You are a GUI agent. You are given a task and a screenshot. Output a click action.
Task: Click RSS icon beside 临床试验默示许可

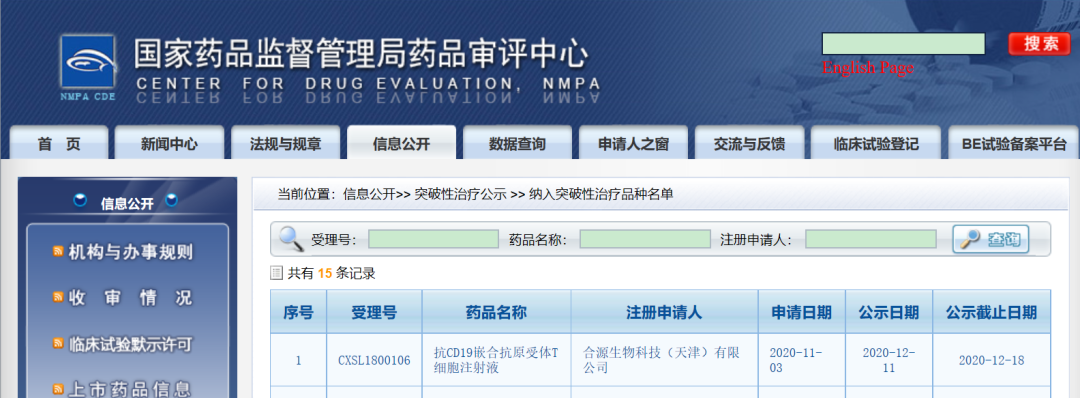pos(59,344)
